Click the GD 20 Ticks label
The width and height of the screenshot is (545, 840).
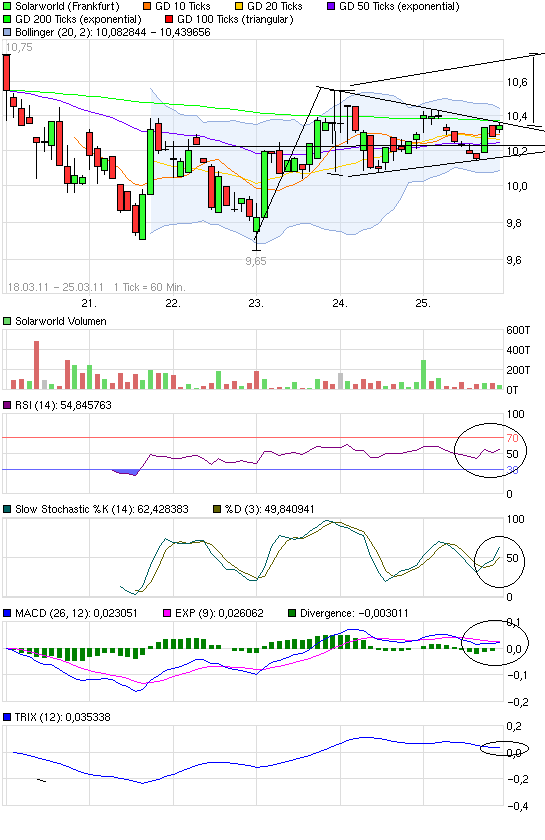coord(275,7)
